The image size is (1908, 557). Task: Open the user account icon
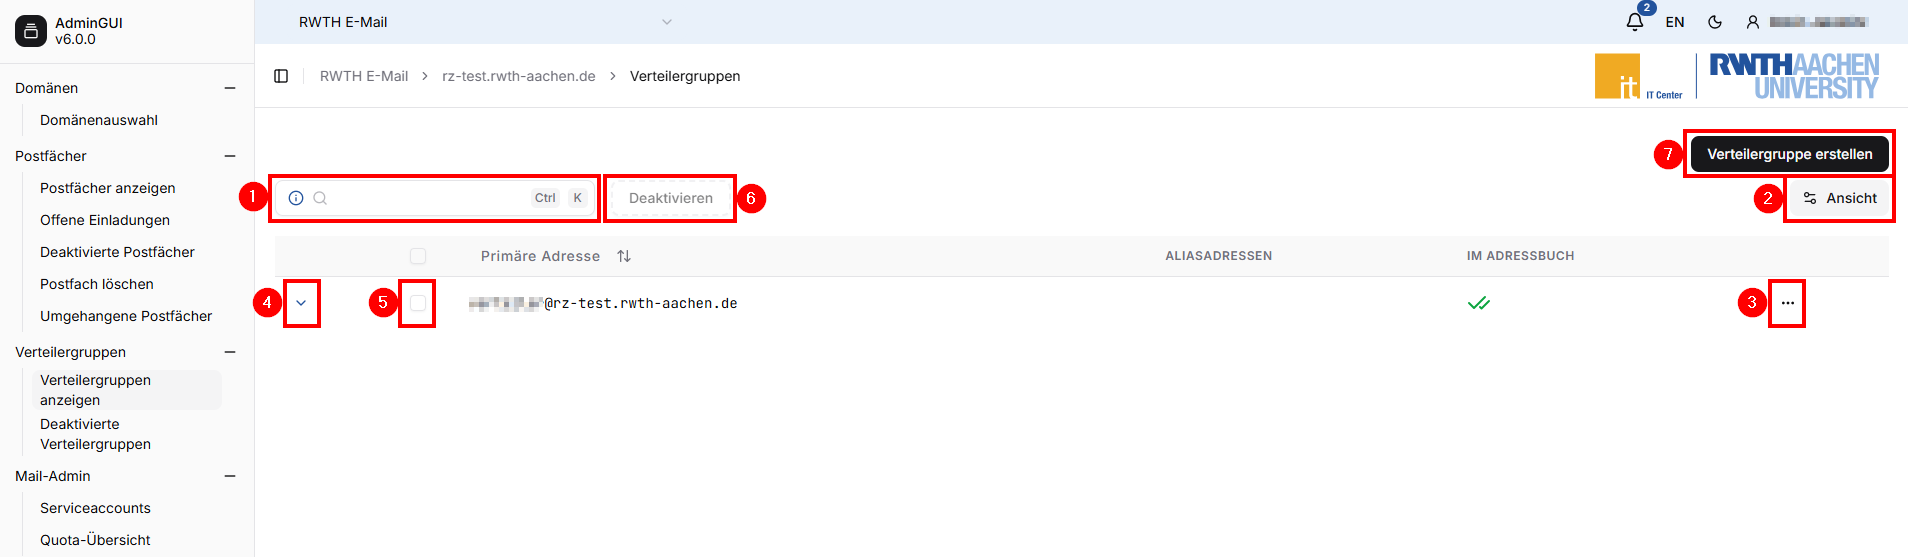pyautogui.click(x=1753, y=22)
